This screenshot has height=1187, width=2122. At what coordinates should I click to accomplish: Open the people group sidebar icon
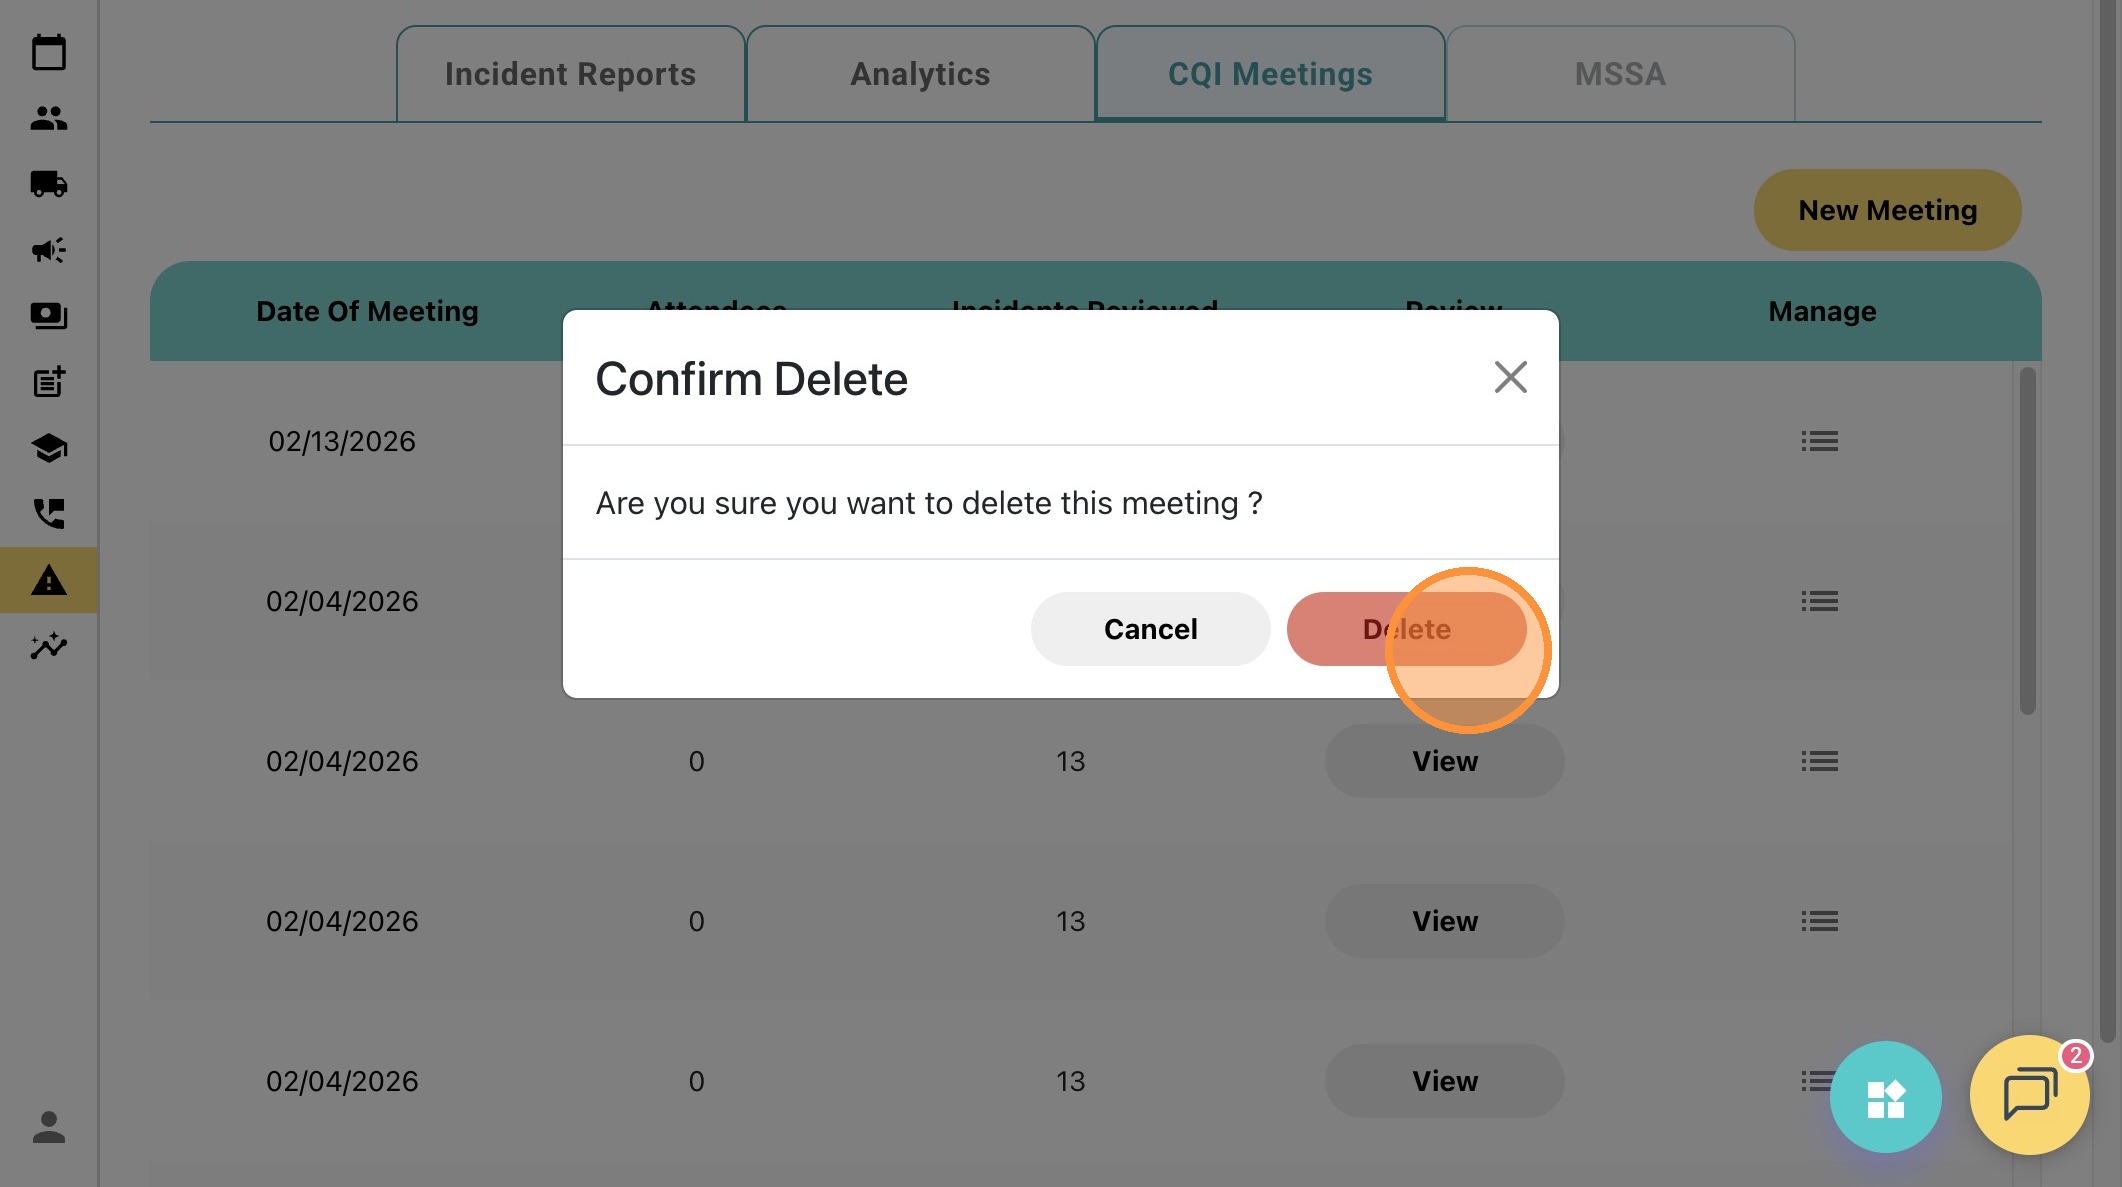pyautogui.click(x=48, y=118)
